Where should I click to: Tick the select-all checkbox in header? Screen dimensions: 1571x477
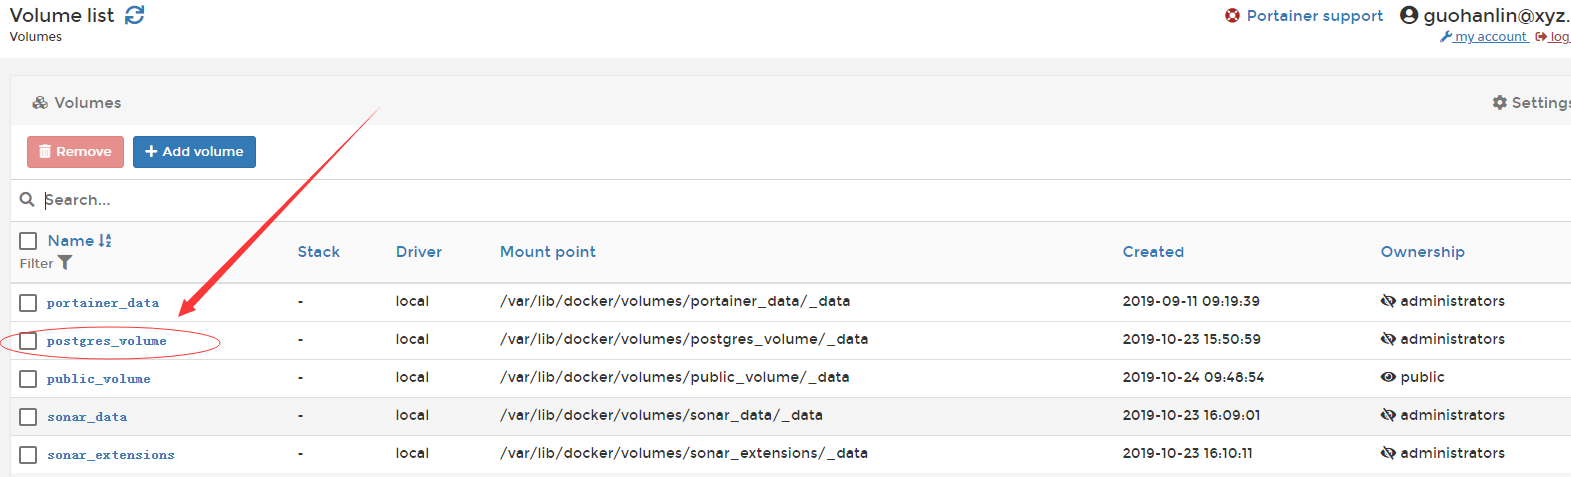[28, 241]
